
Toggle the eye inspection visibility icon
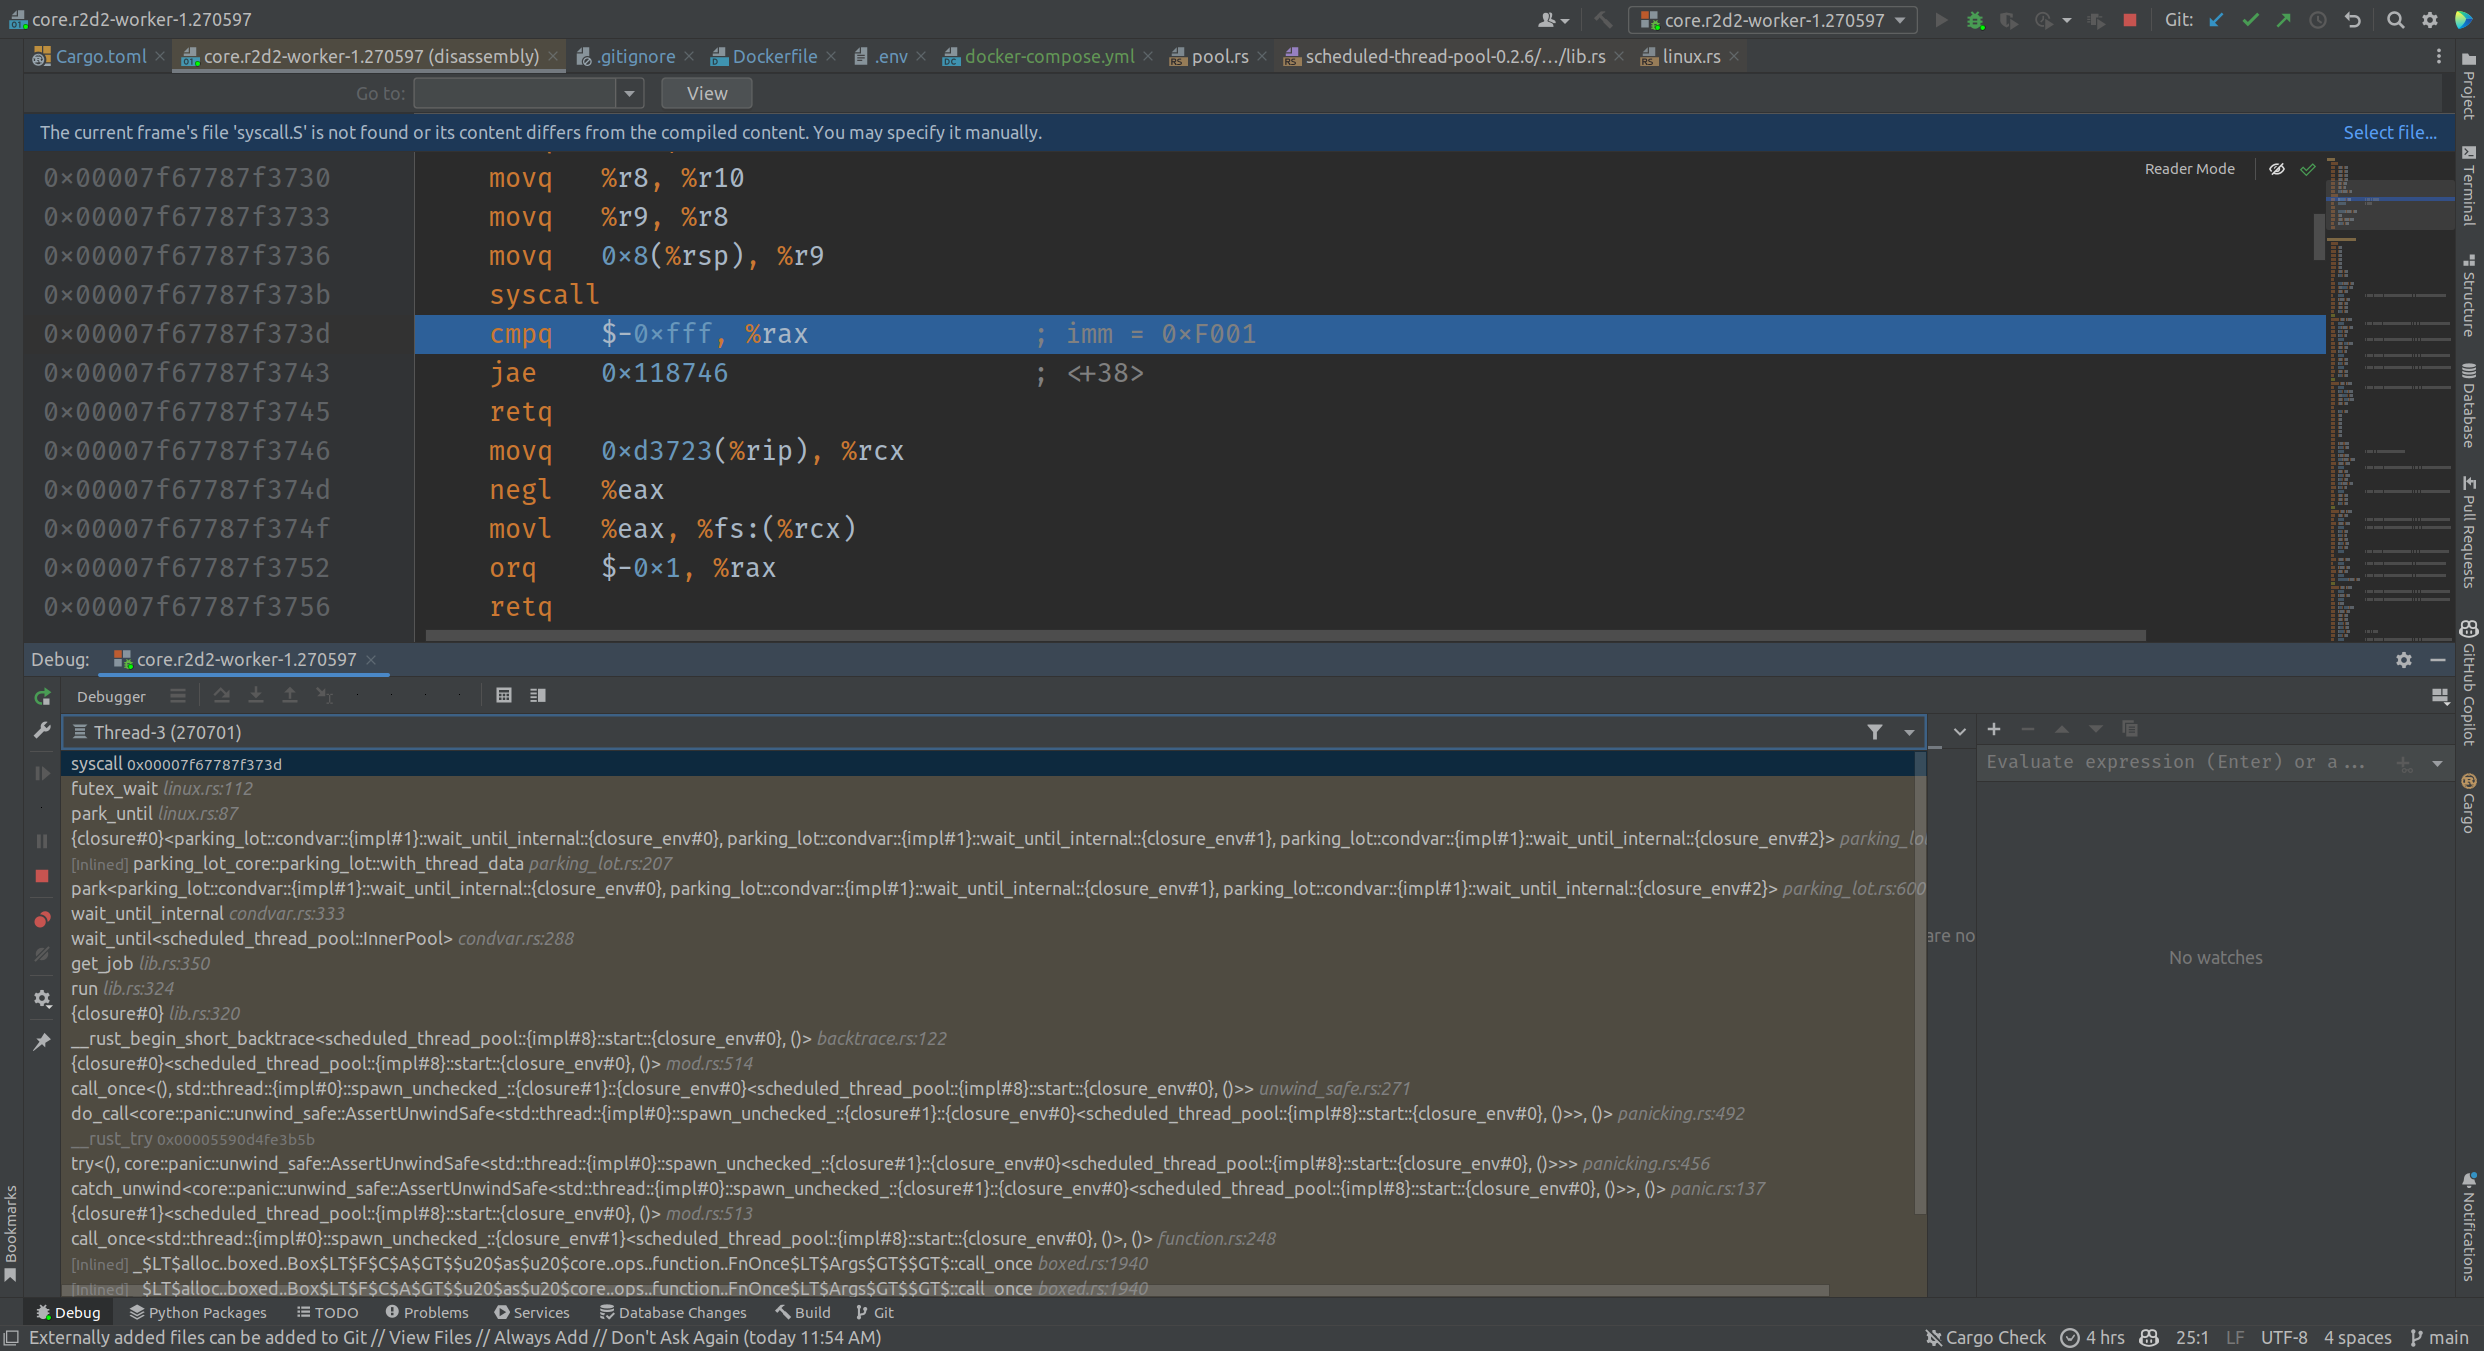pos(2277,169)
